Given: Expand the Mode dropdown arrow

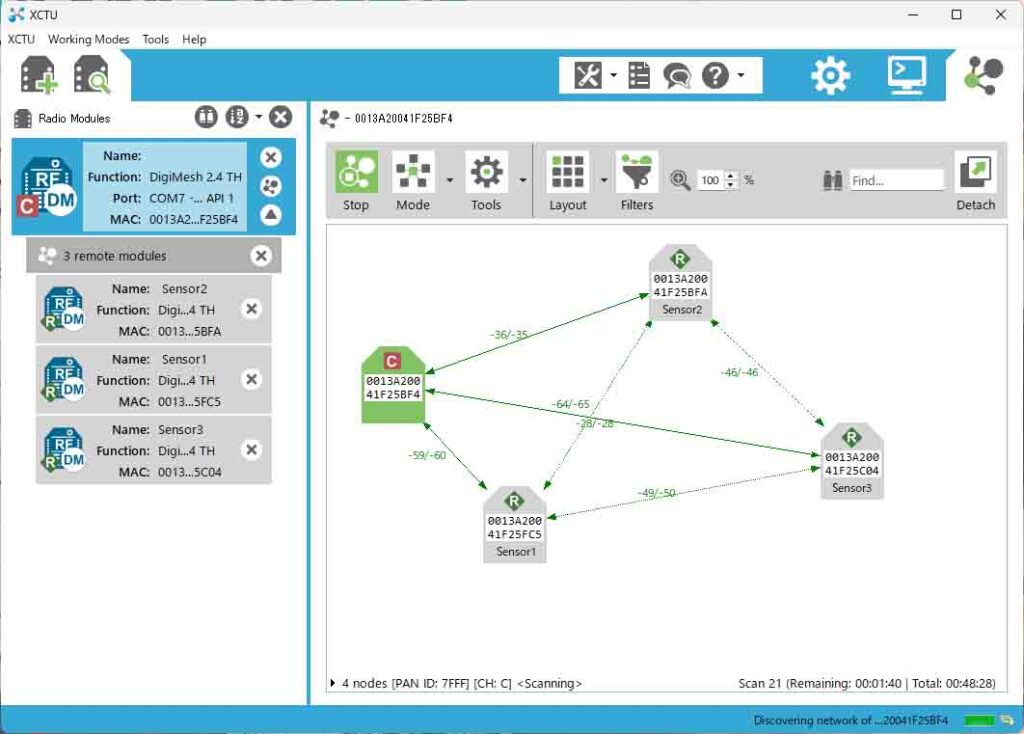Looking at the screenshot, I should point(449,180).
